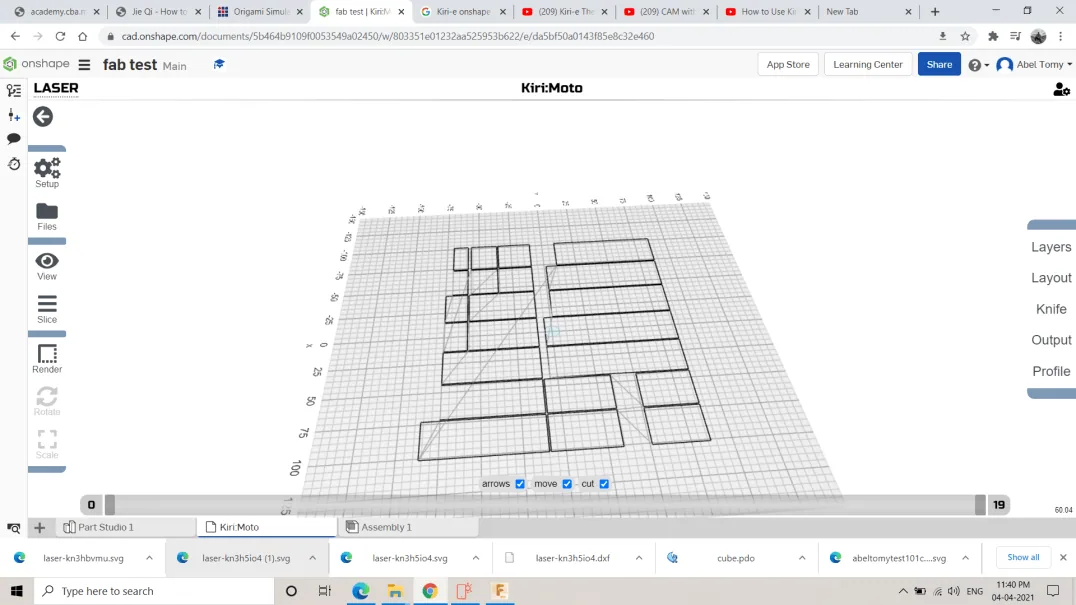Switch to the Part Studio 1 tab

[x=125, y=527]
